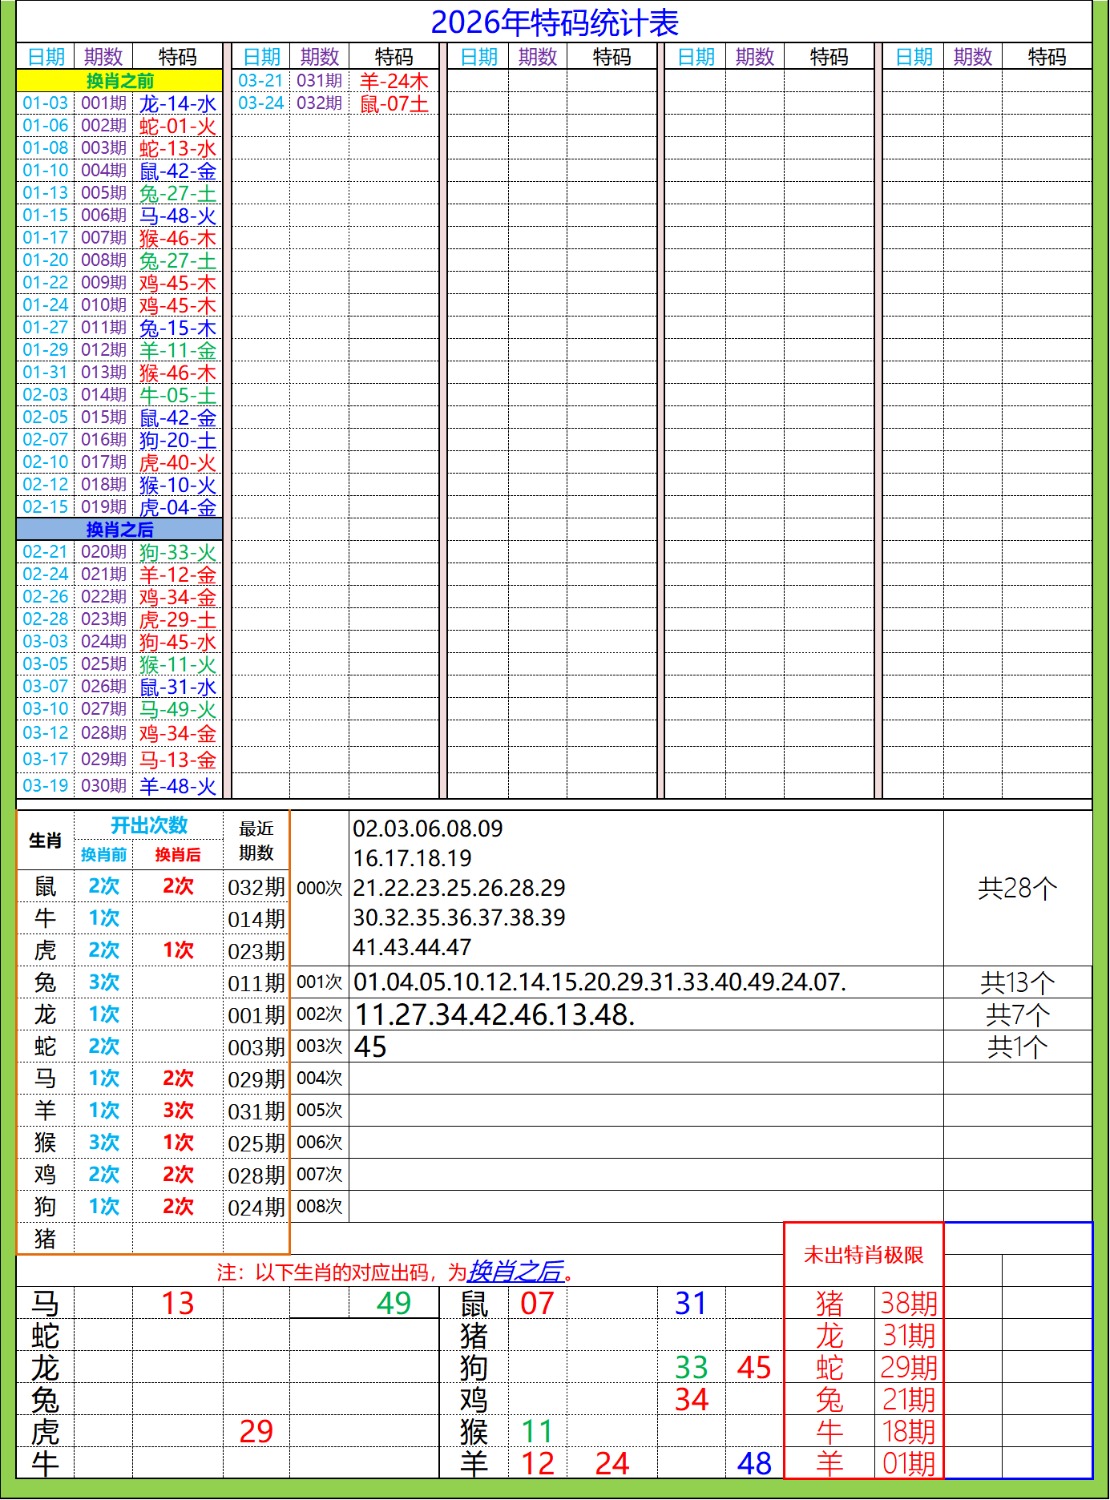This screenshot has width=1110, height=1500.
Task: Select the 03-24 date cell
Action: (261, 103)
